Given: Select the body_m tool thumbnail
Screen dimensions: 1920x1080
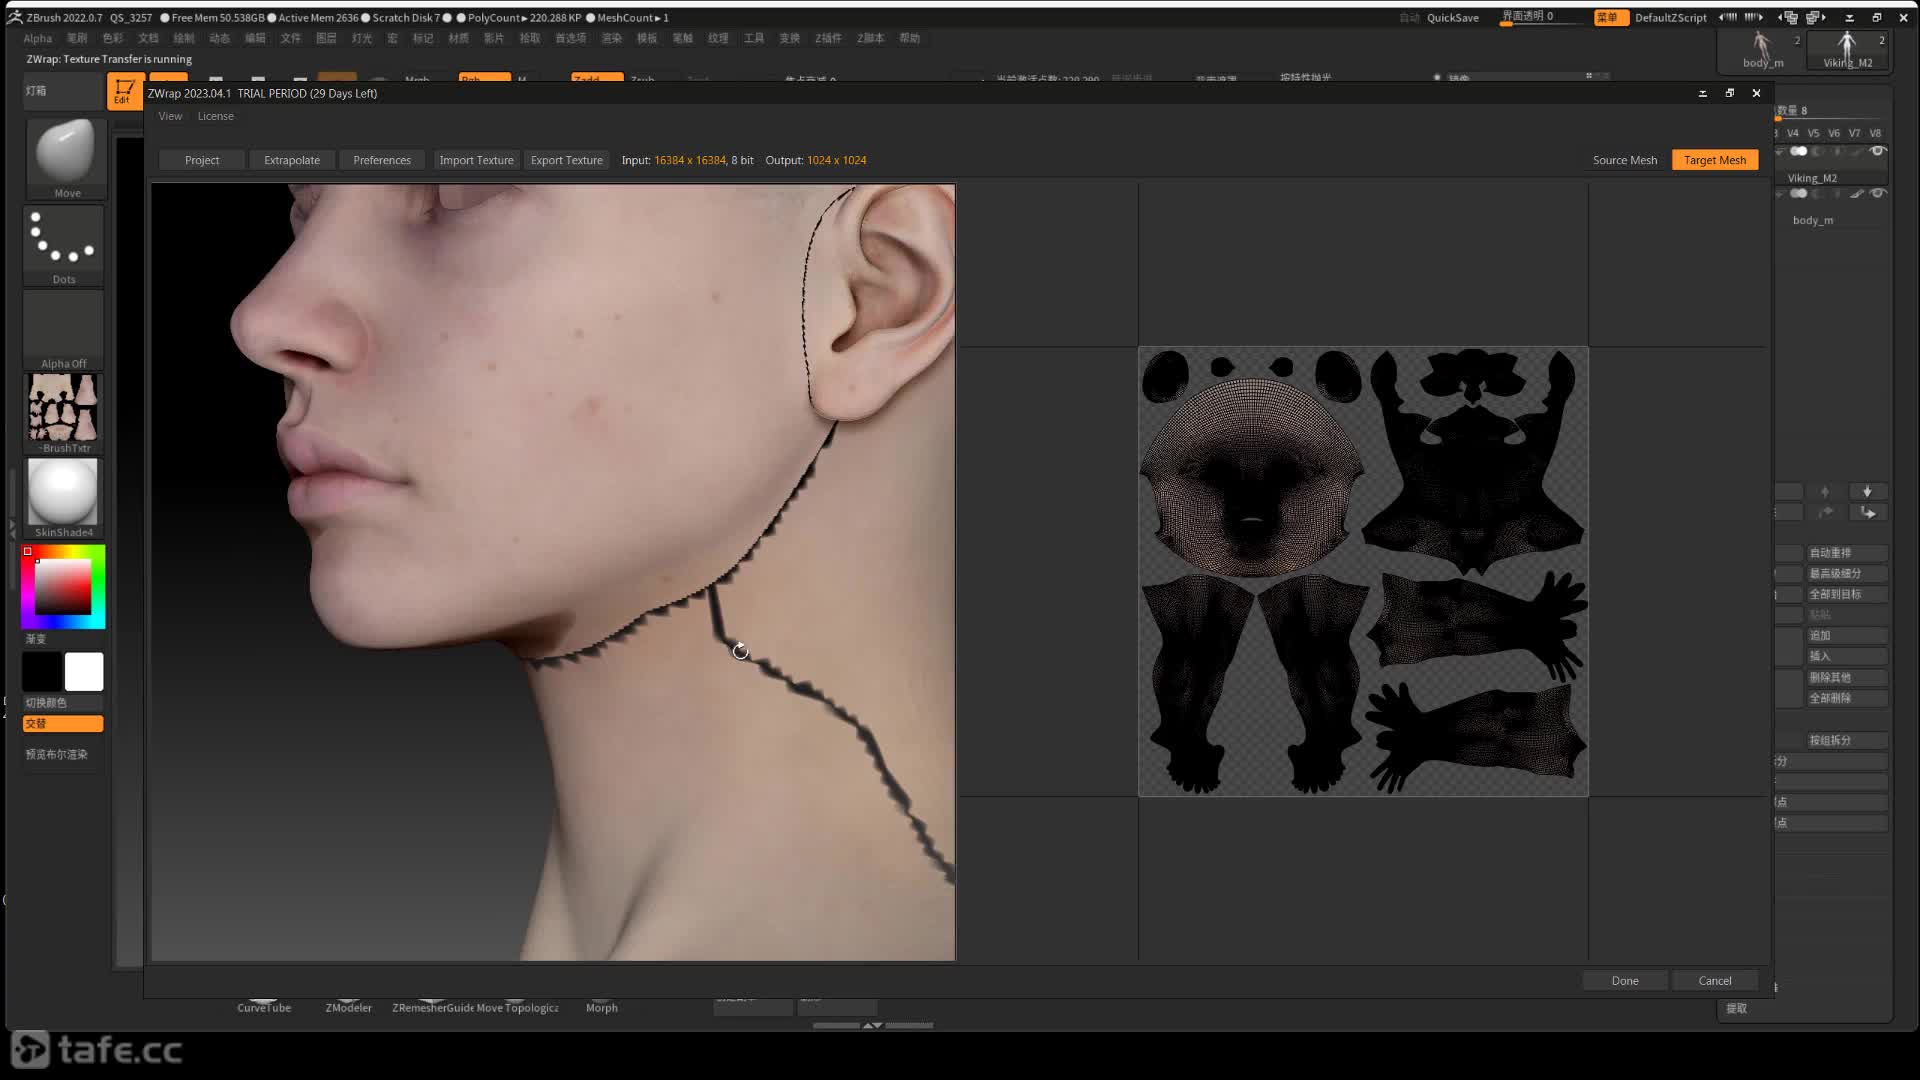Looking at the screenshot, I should tap(1762, 49).
